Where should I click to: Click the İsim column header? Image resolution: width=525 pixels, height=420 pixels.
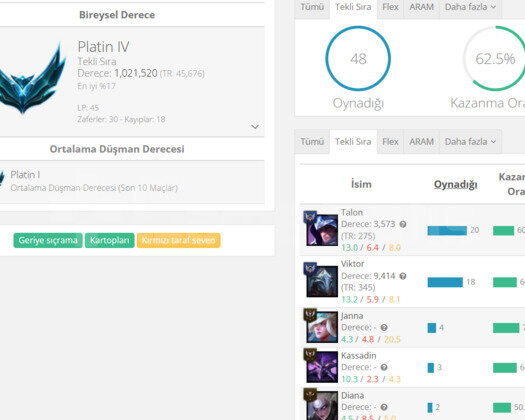point(361,184)
